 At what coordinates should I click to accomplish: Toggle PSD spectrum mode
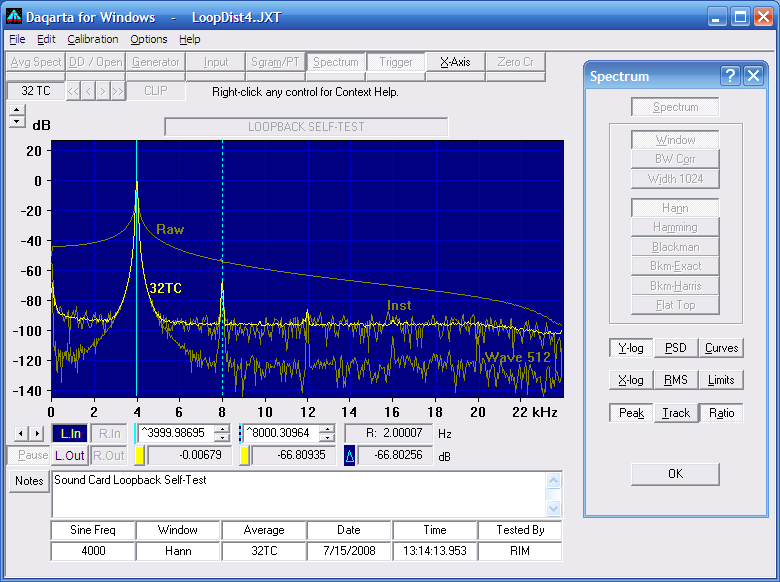pos(676,348)
